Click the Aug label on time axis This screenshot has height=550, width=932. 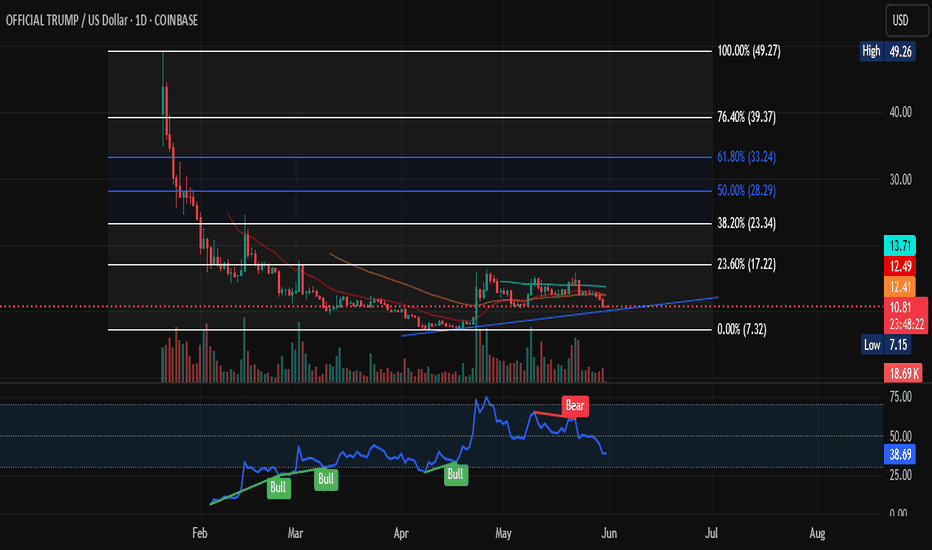coord(818,535)
